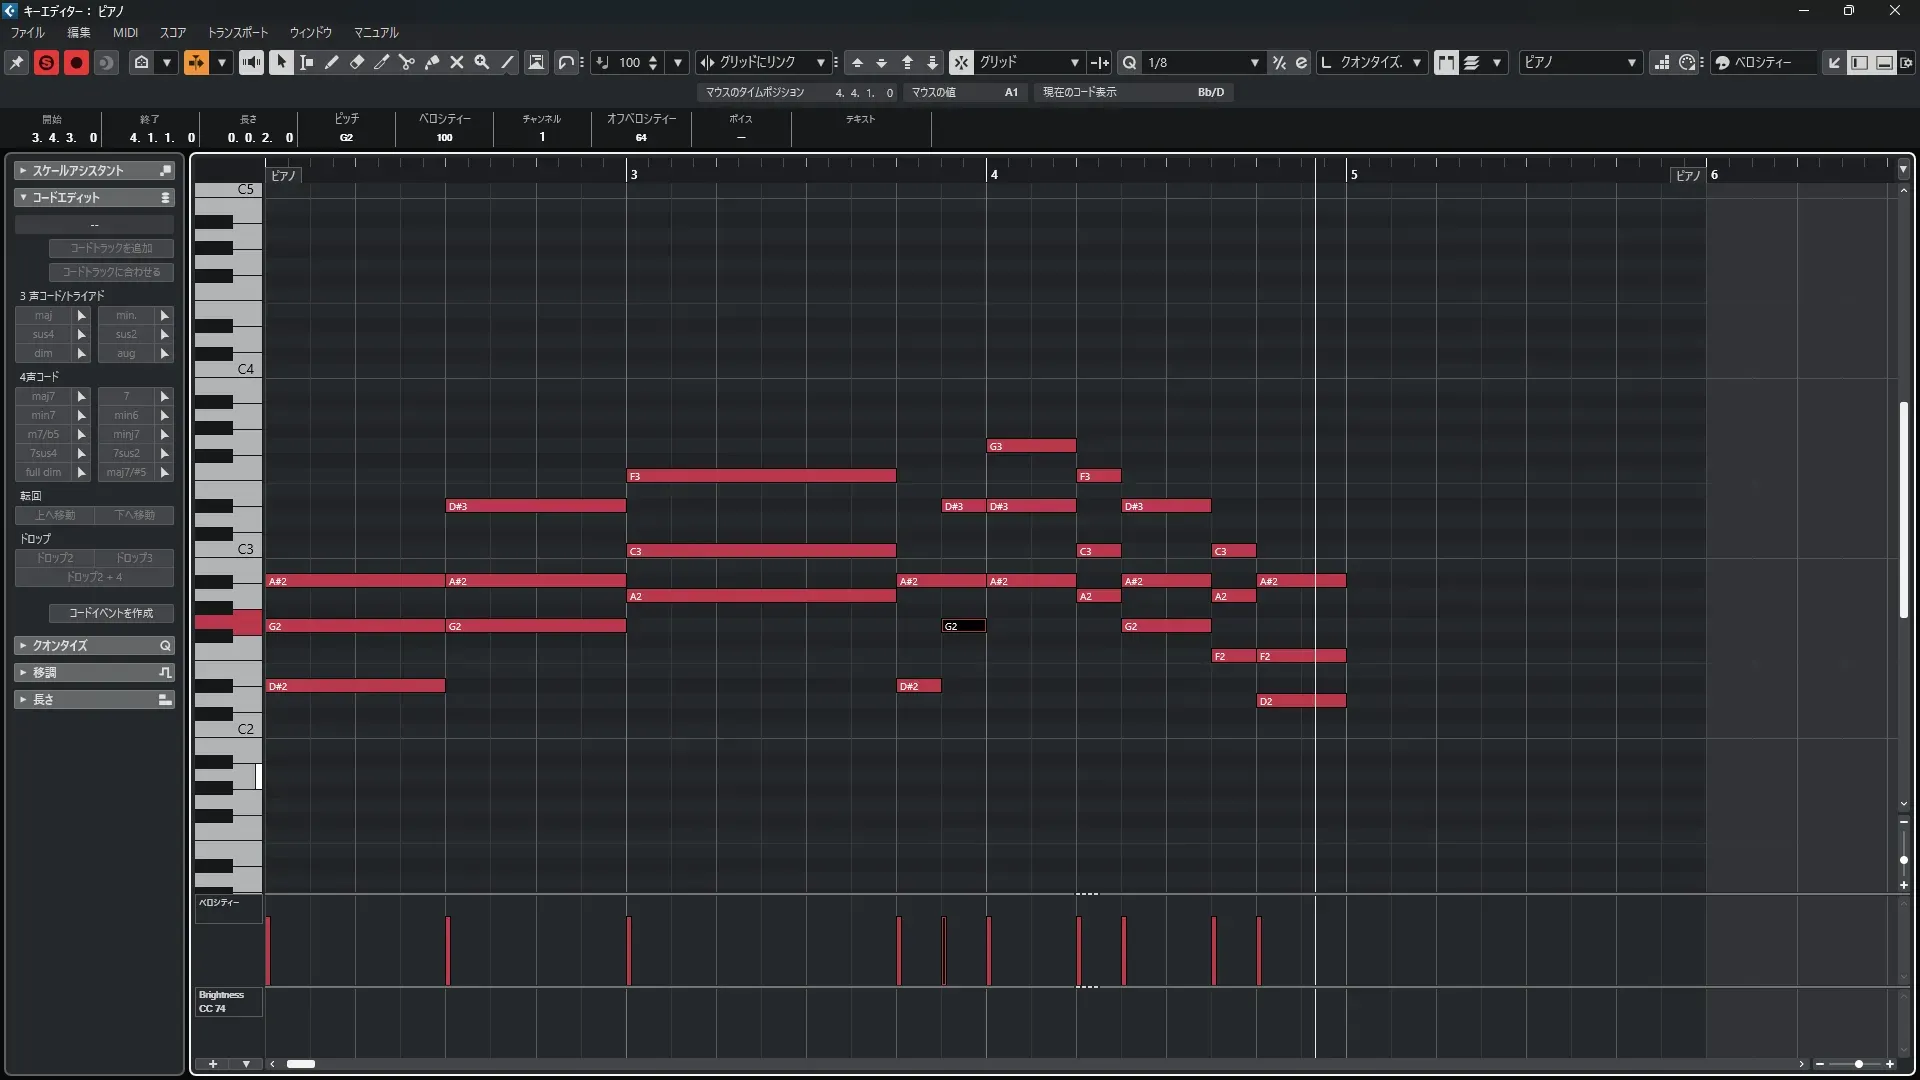Choose the Mute X tool
The height and width of the screenshot is (1080, 1920).
456,62
